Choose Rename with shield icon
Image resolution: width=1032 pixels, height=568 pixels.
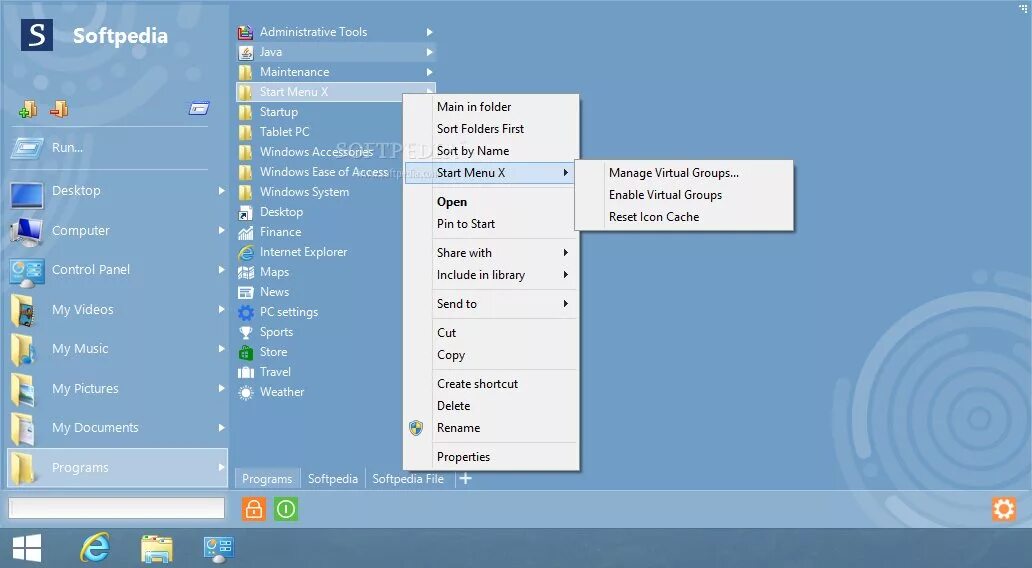(x=491, y=428)
